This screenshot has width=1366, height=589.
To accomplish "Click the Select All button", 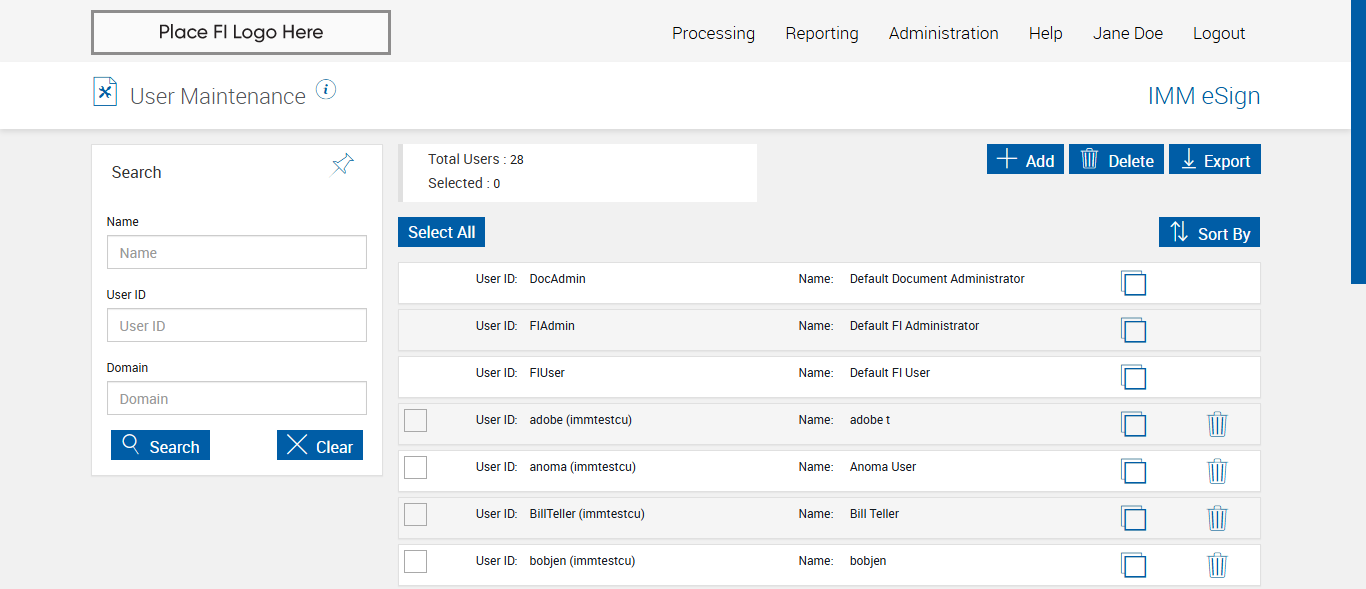I will pos(441,232).
